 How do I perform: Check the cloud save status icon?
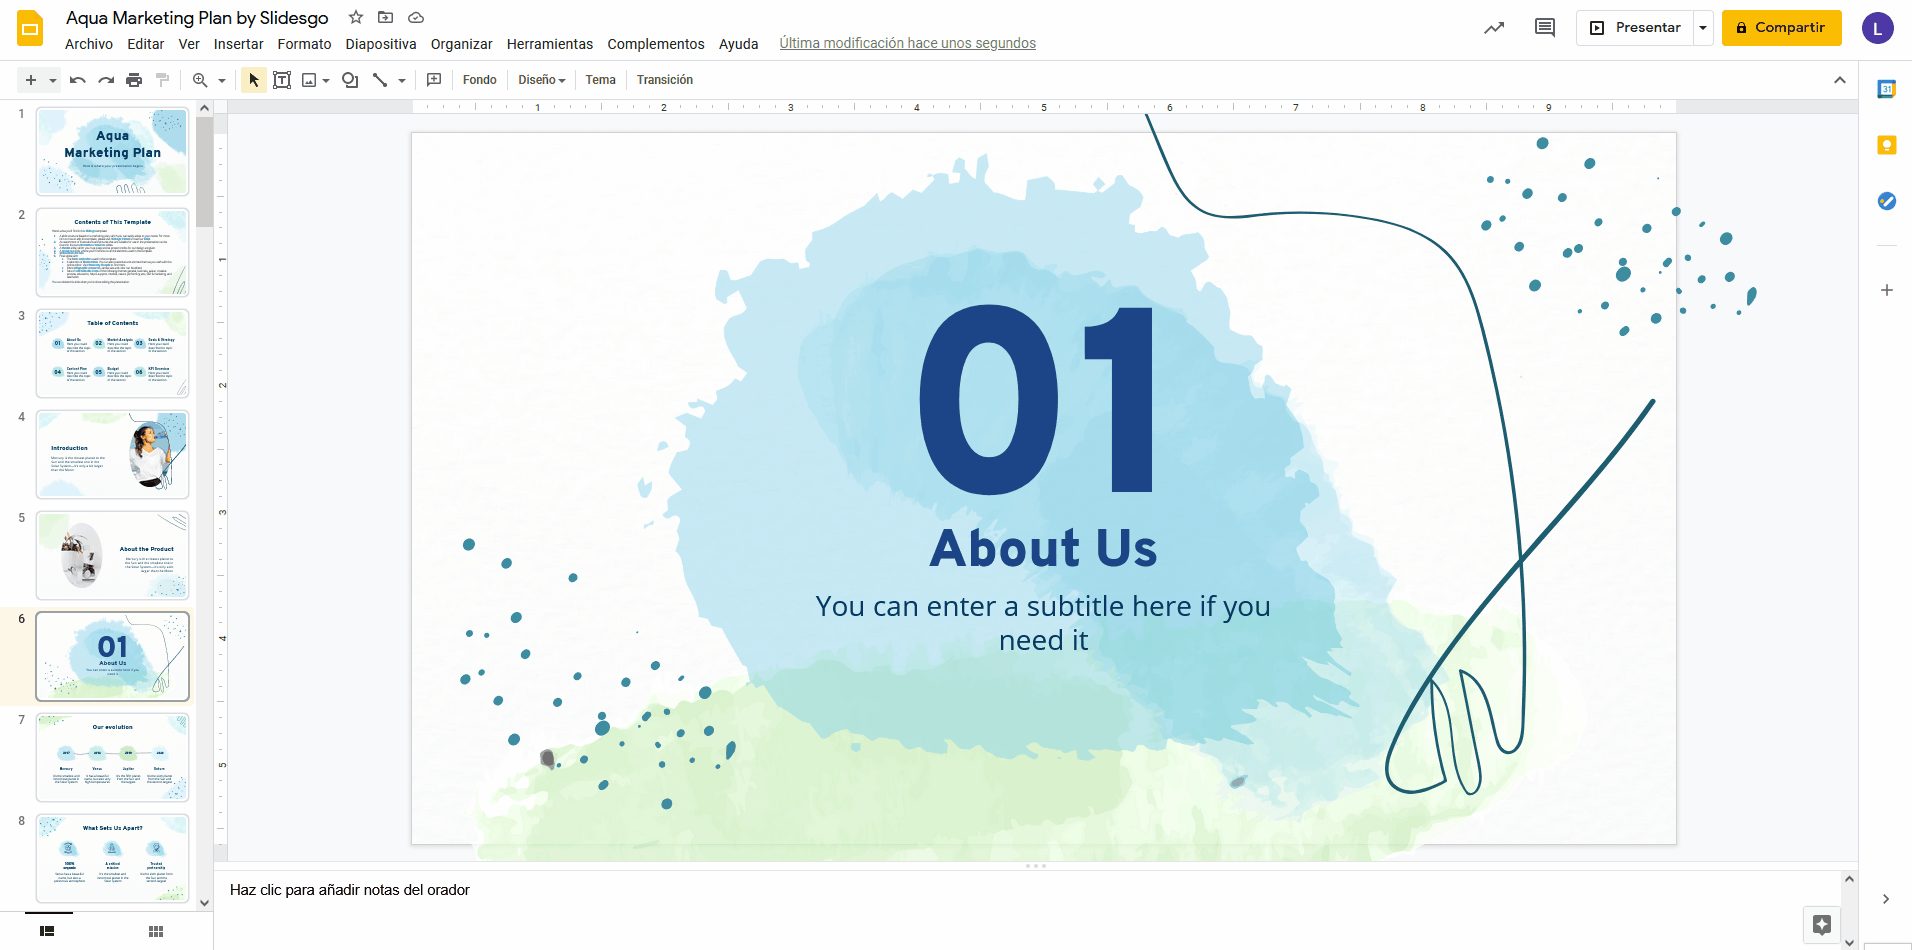416,17
